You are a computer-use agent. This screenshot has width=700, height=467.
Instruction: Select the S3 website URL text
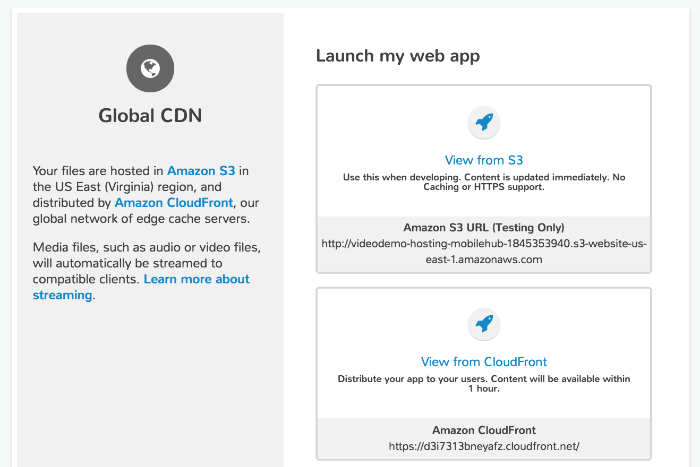[484, 251]
